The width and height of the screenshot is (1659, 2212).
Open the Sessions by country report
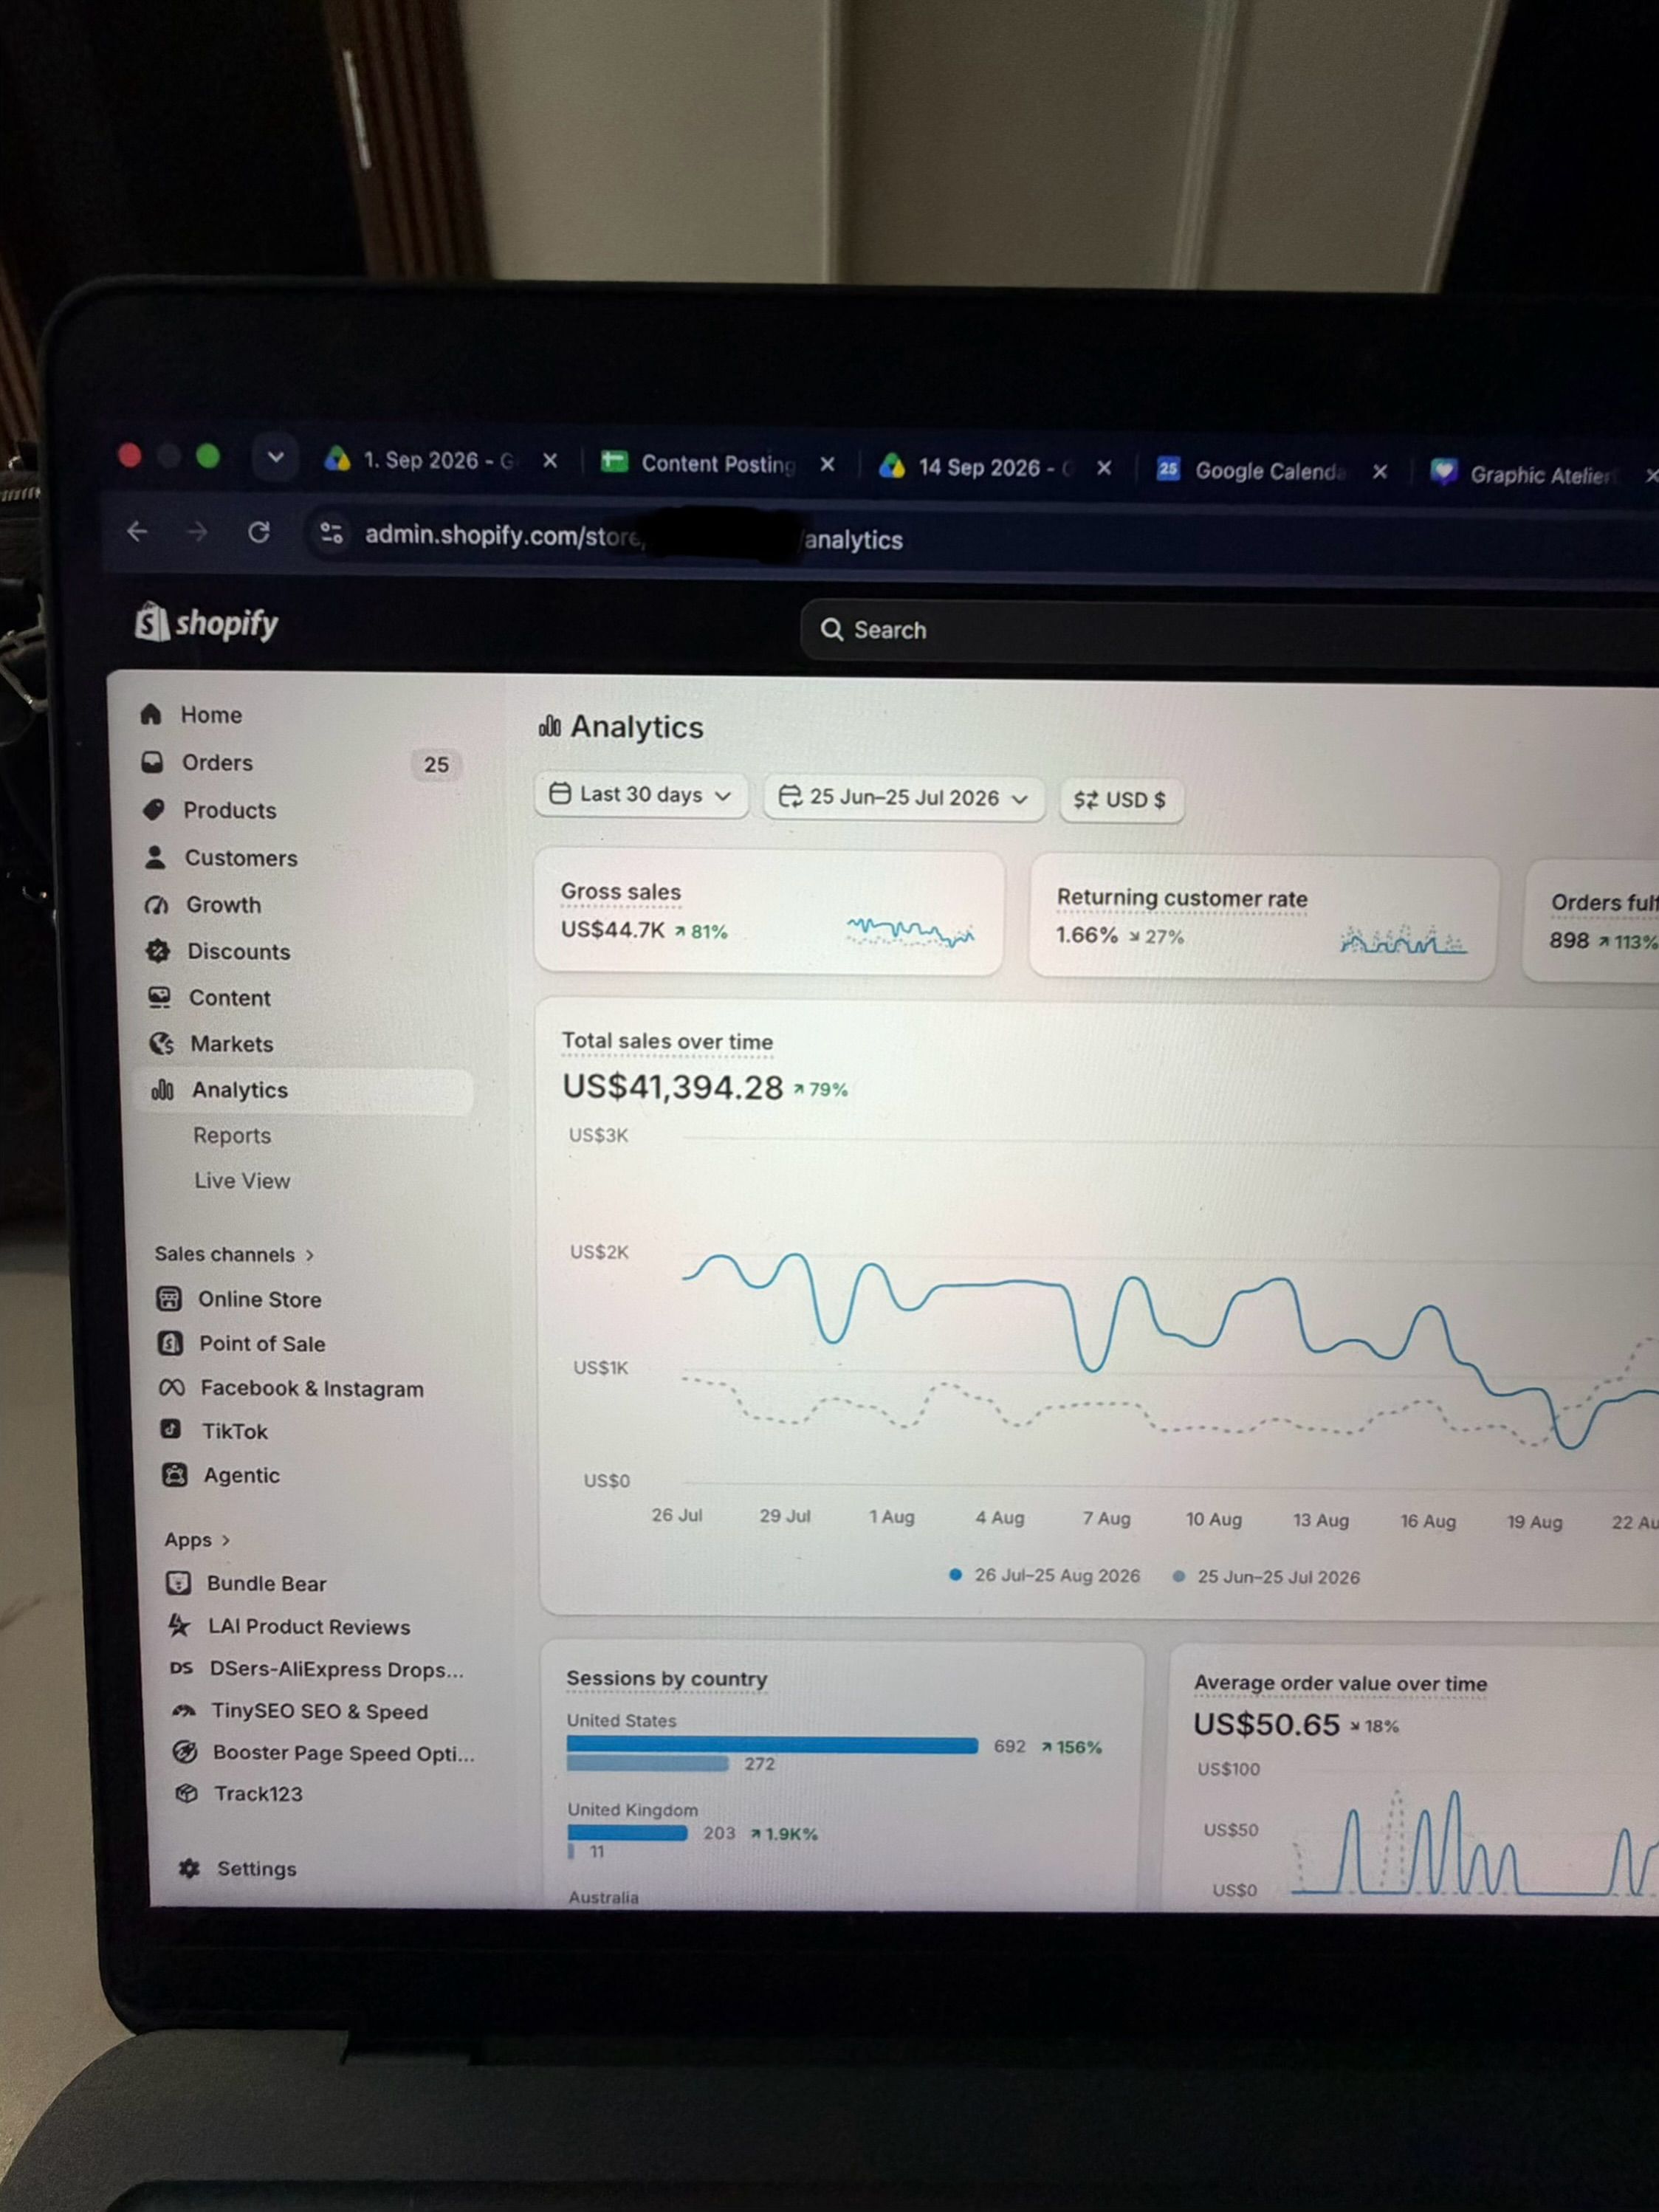point(667,1679)
